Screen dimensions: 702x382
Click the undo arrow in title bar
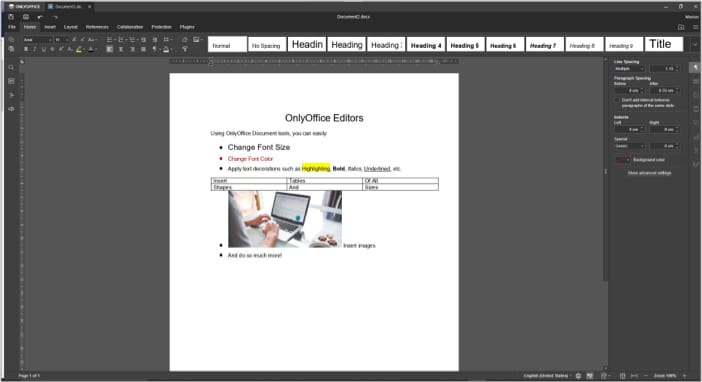(40, 17)
